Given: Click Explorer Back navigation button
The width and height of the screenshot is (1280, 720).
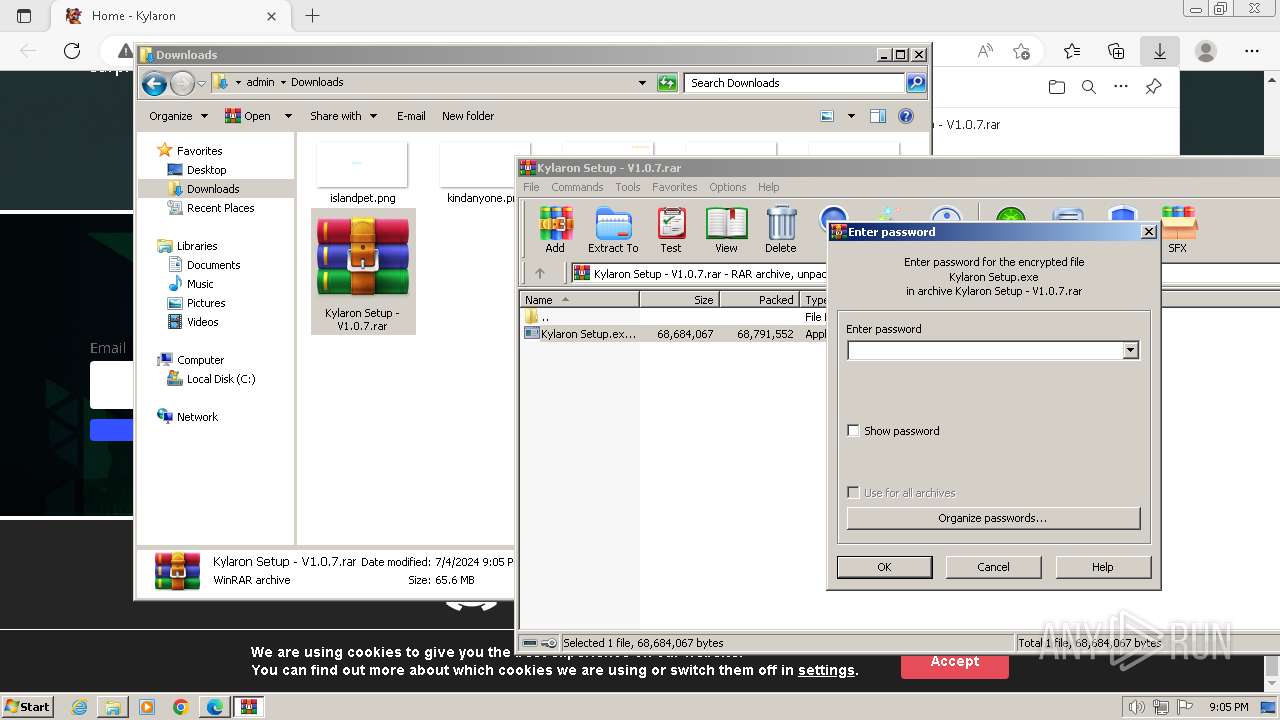Looking at the screenshot, I should tap(154, 83).
